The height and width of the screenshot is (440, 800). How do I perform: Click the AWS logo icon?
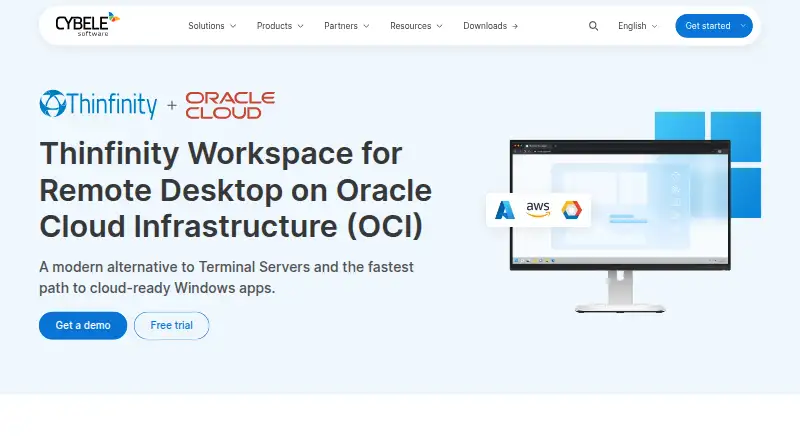(538, 209)
